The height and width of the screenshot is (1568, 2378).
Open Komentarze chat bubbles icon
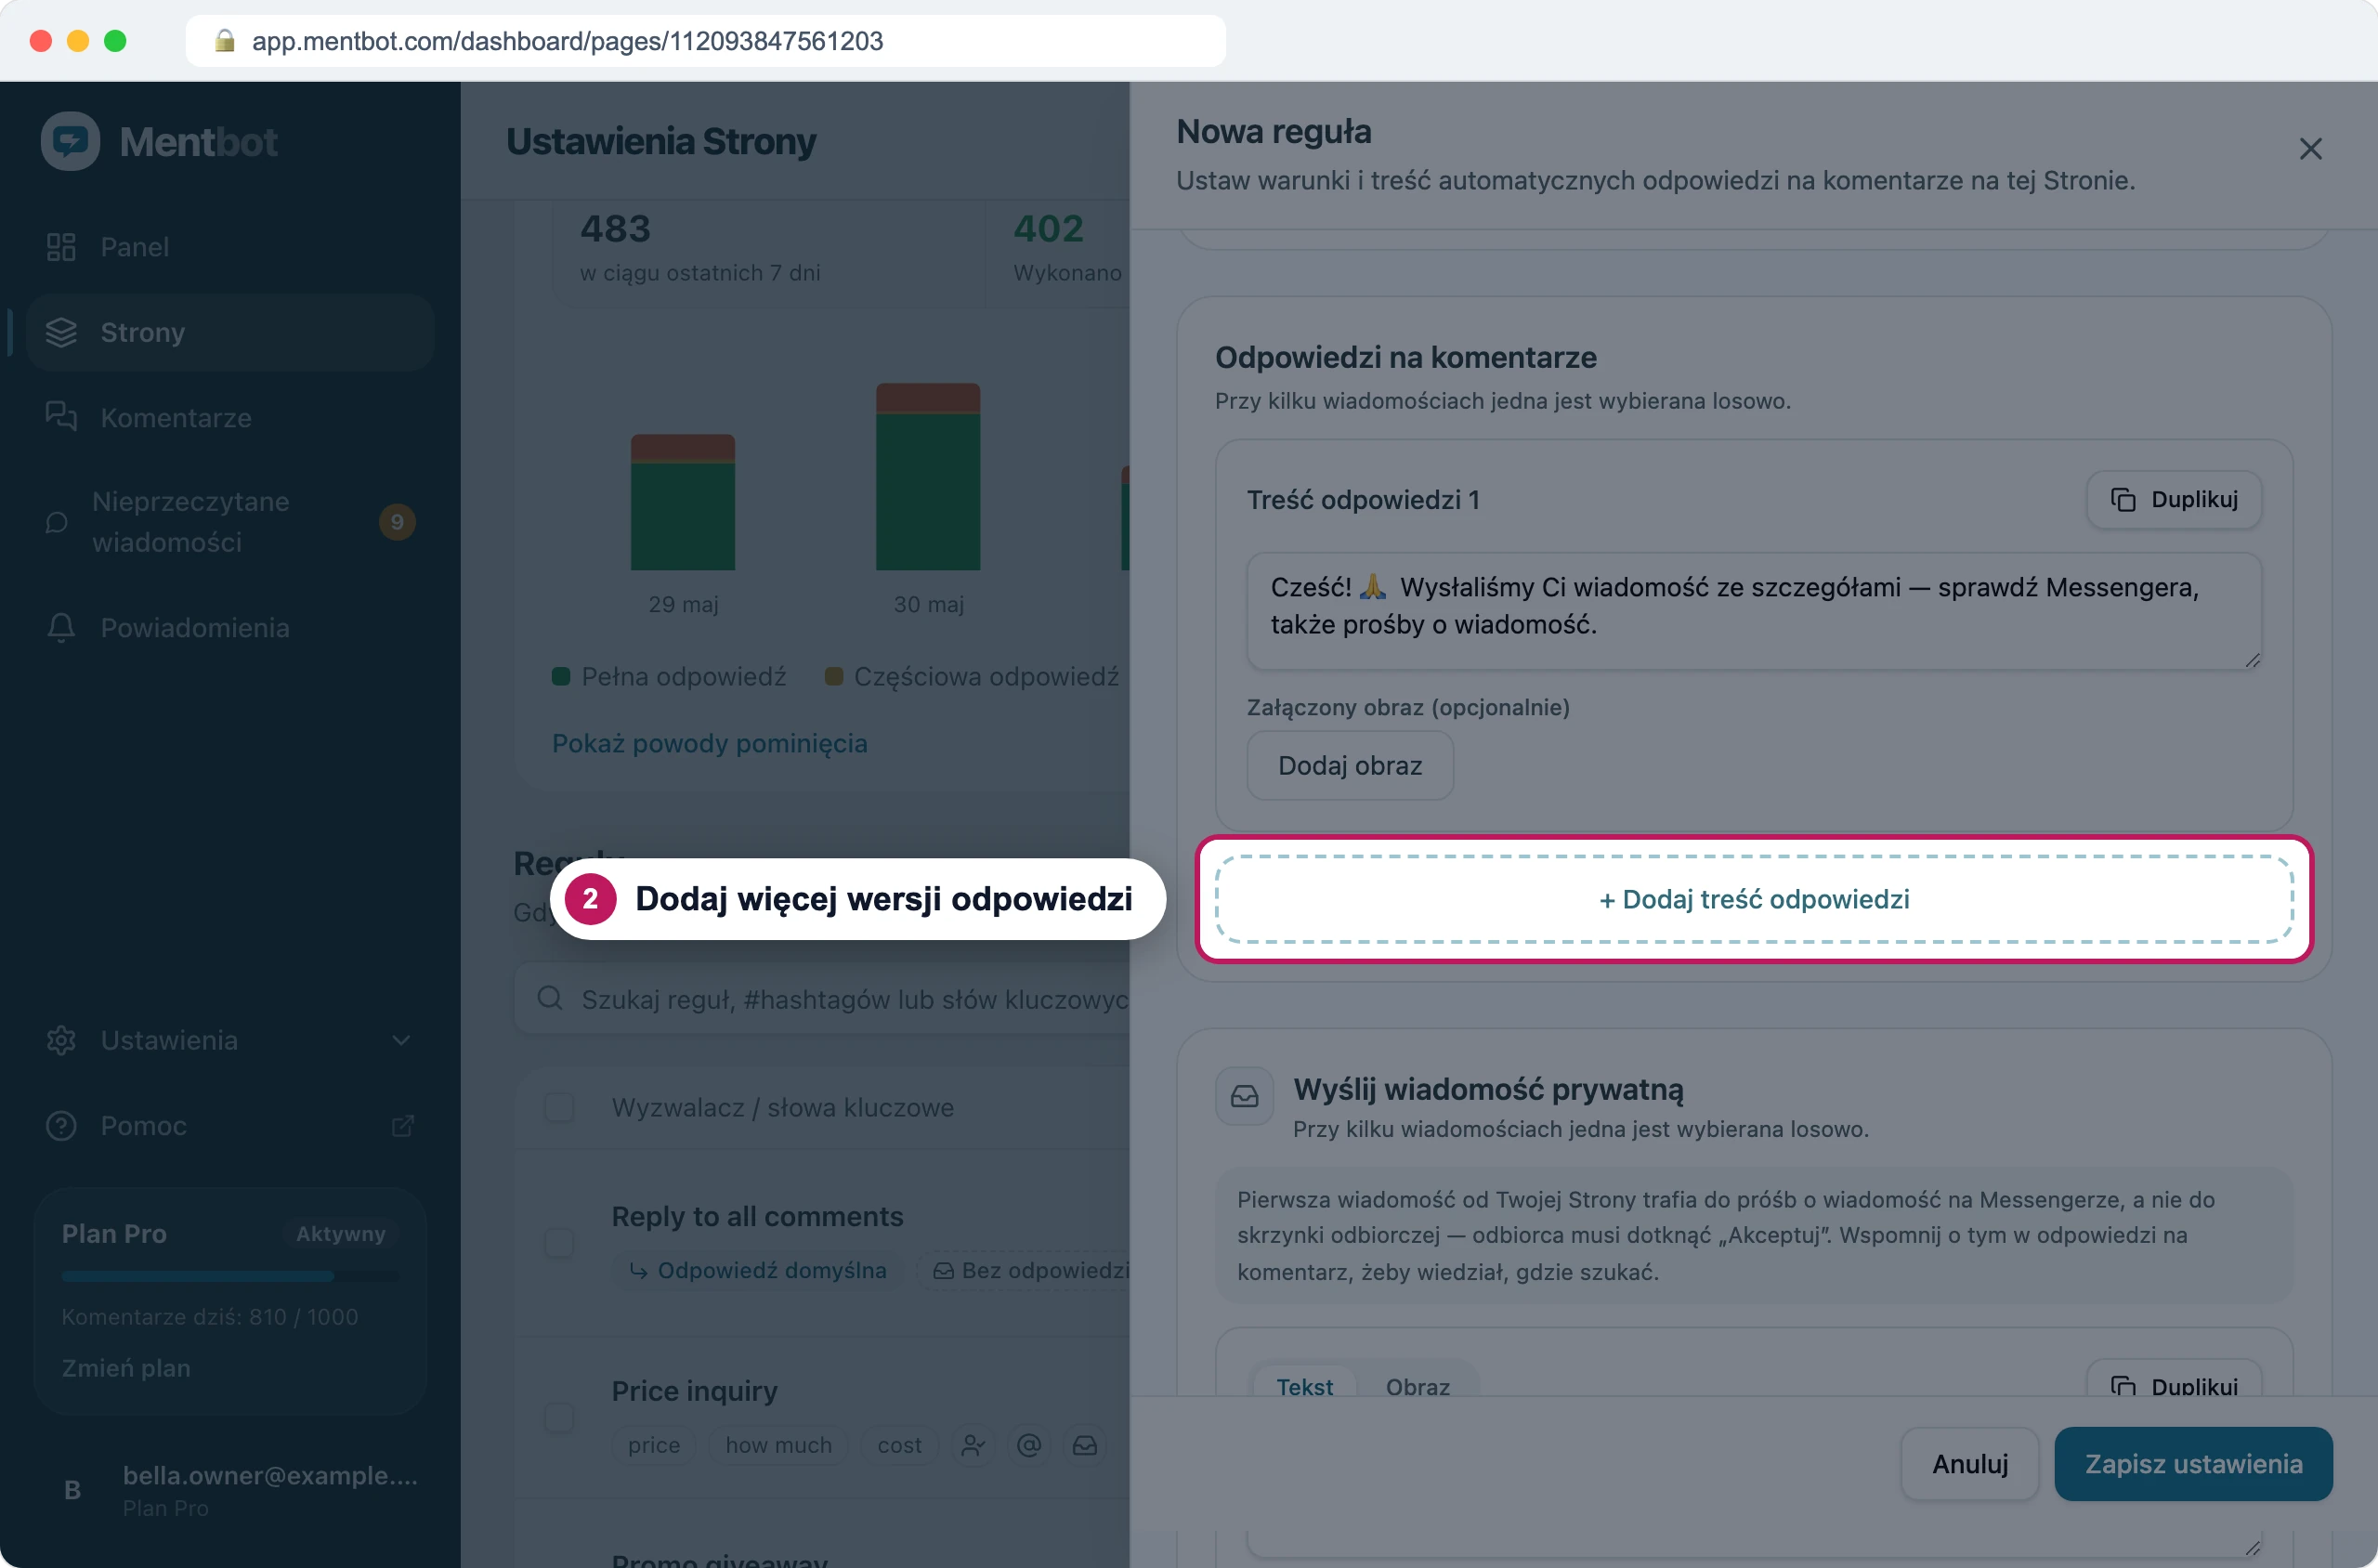pos(61,417)
